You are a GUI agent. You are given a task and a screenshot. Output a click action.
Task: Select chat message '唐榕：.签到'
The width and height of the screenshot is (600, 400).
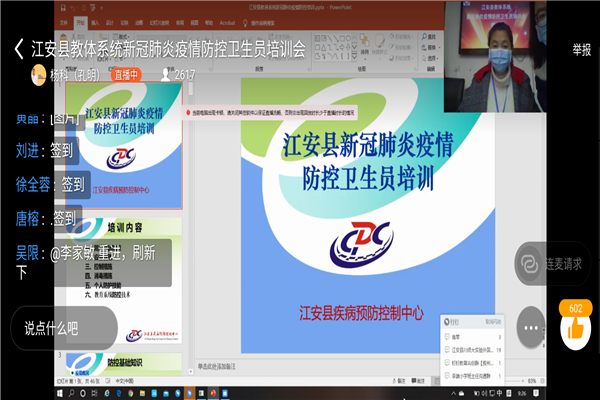coord(46,219)
